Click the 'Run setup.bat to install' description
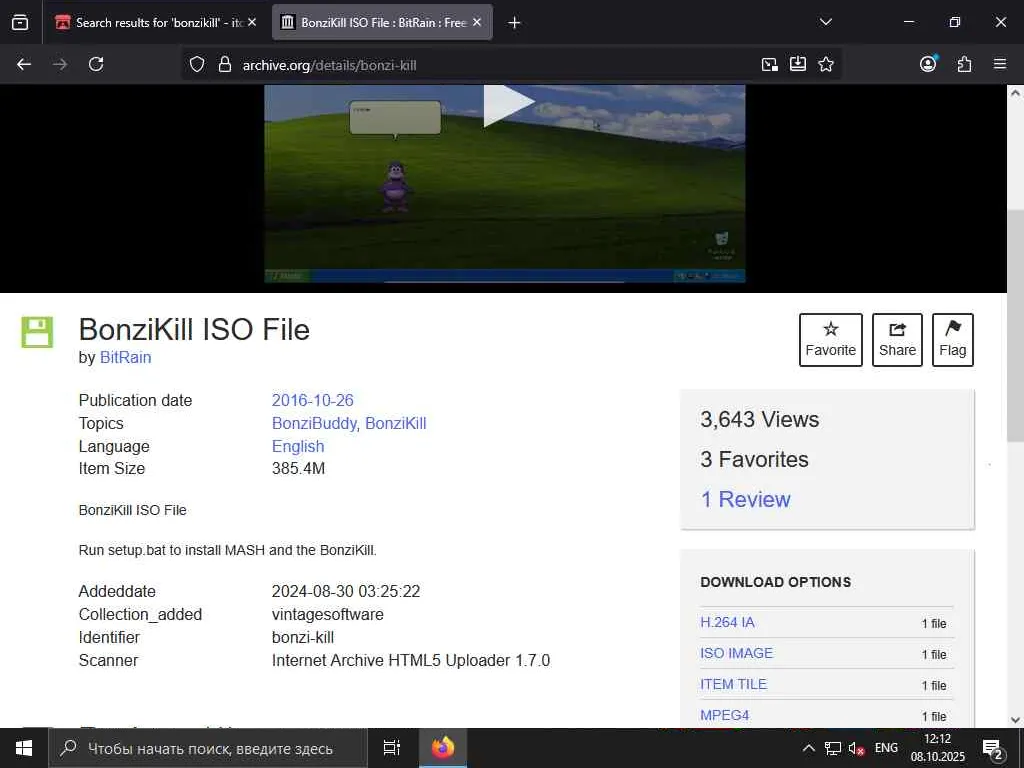This screenshot has height=768, width=1024. [227, 550]
